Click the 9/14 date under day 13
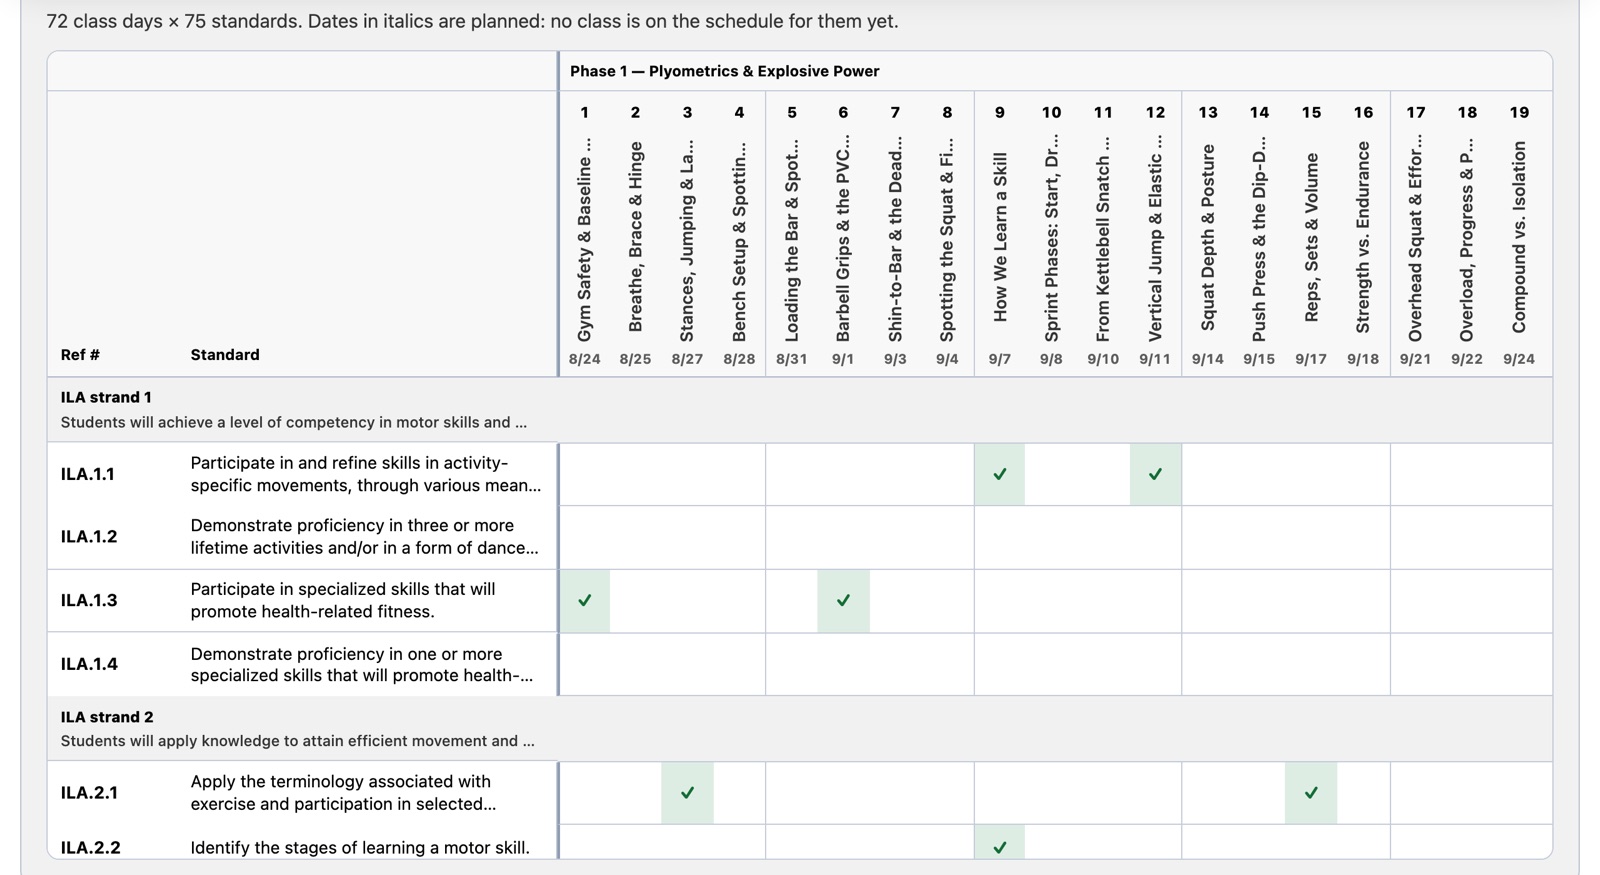The image size is (1600, 875). click(1207, 359)
